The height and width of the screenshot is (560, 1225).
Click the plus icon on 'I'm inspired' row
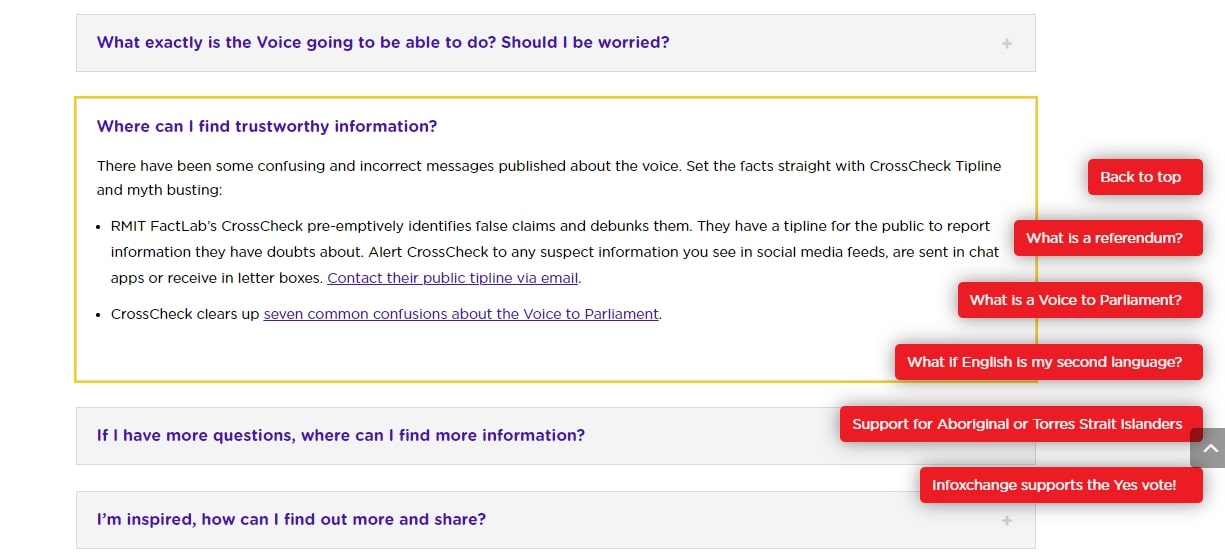pyautogui.click(x=1006, y=520)
